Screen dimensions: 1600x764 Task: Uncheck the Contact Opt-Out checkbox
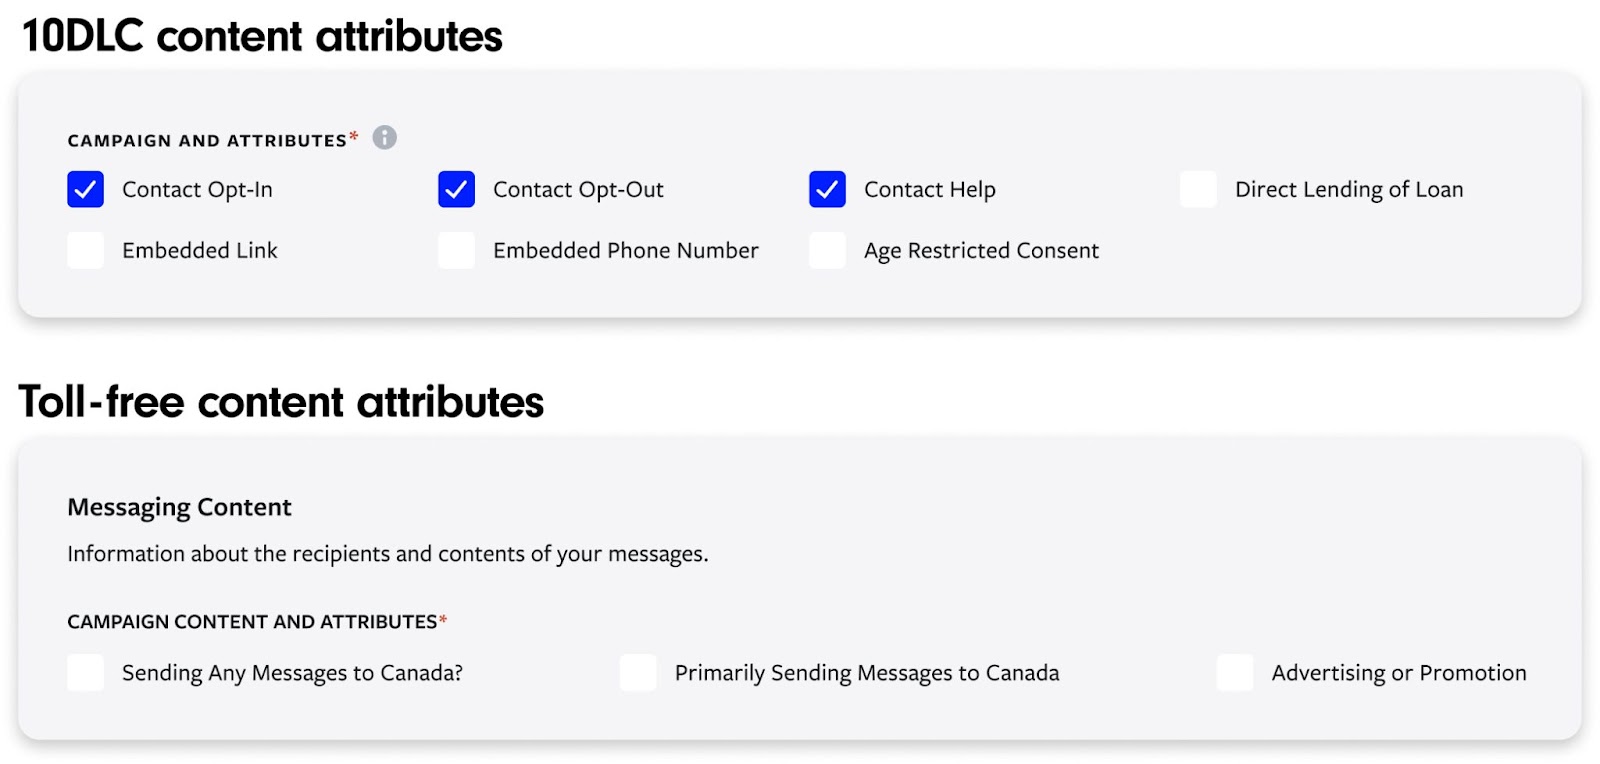coord(455,189)
